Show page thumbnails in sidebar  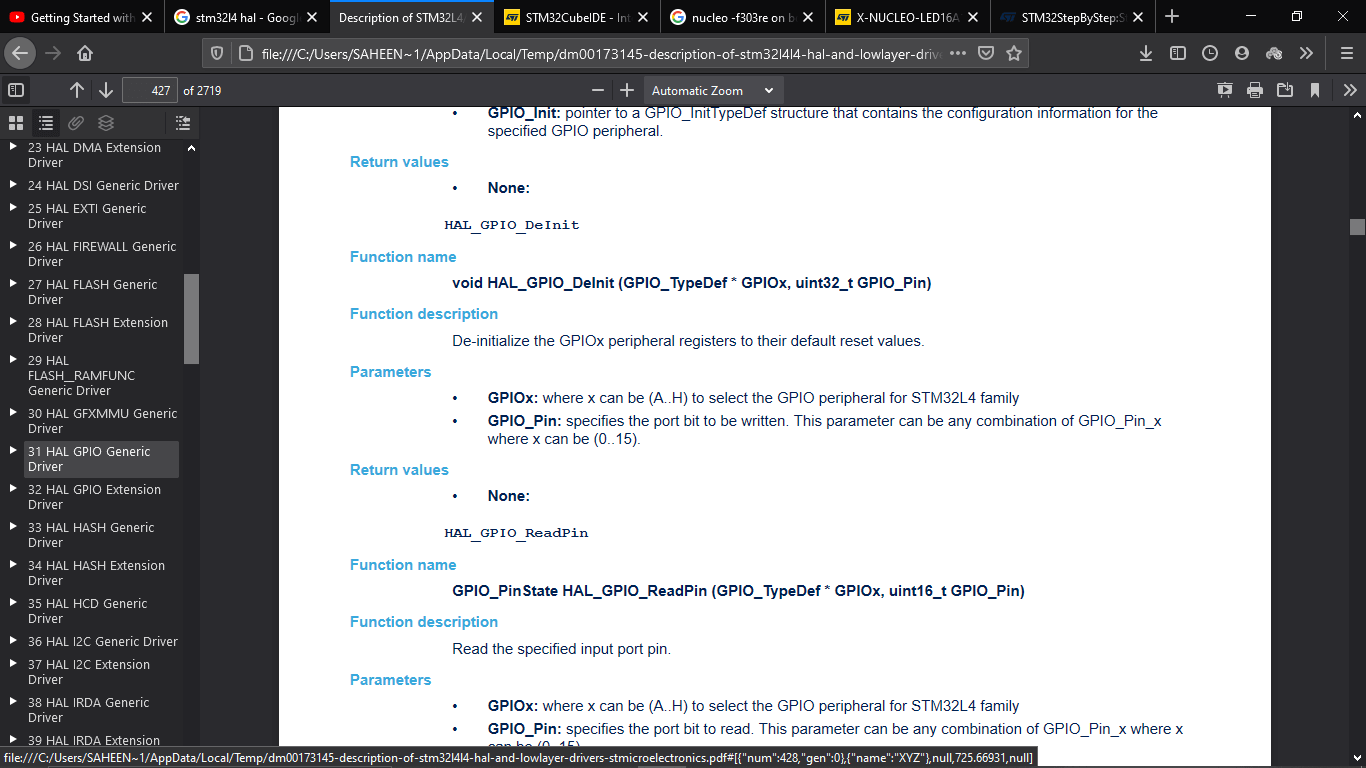point(16,123)
